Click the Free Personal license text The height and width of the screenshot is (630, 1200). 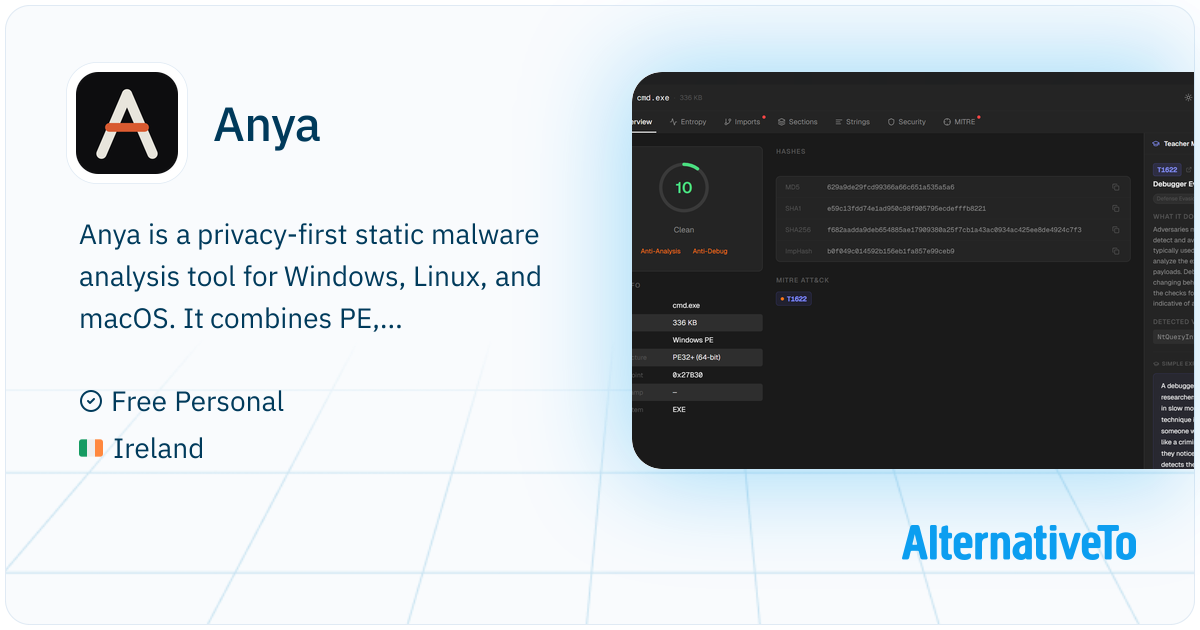point(198,402)
